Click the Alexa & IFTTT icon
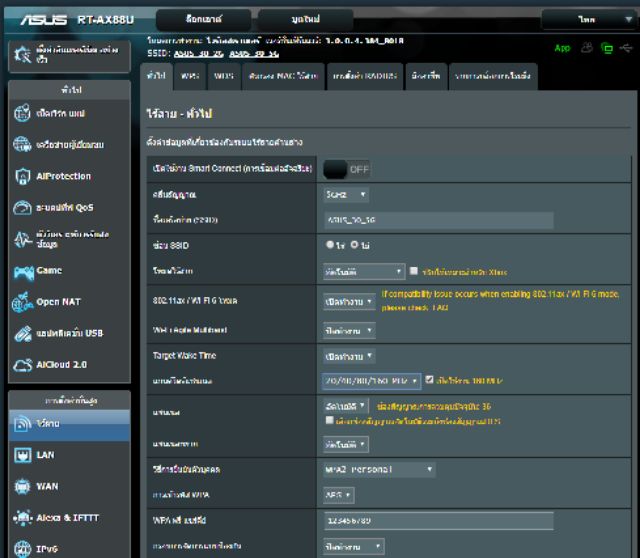Screen dimensions: 640x558 (22, 517)
